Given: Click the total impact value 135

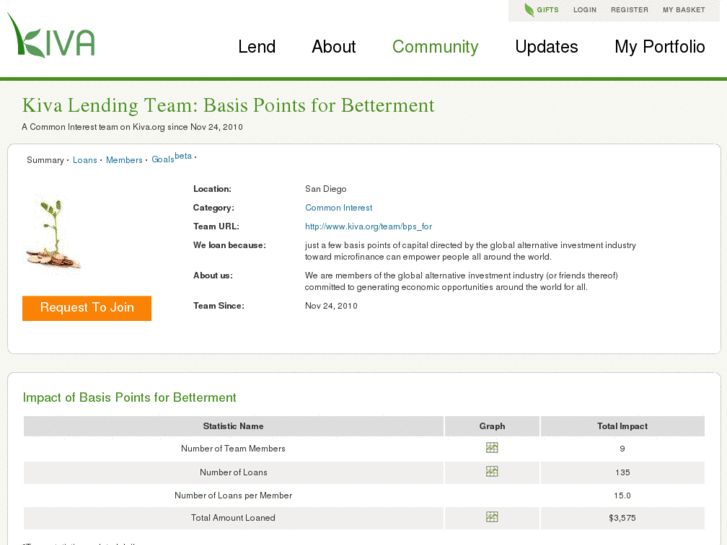Looking at the screenshot, I should tap(622, 472).
